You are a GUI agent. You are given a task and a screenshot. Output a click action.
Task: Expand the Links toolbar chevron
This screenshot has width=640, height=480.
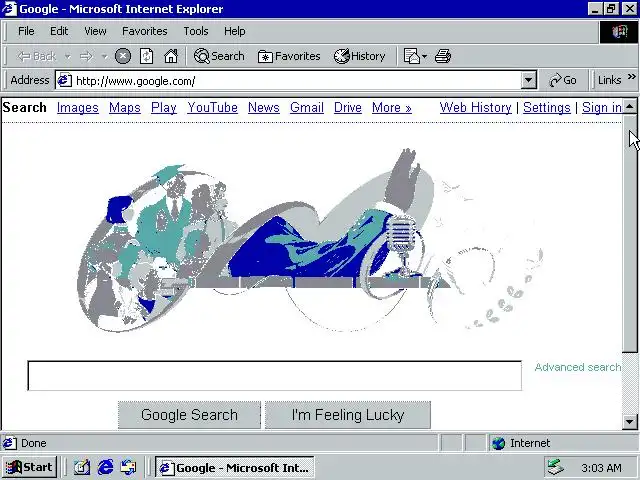coord(631,76)
